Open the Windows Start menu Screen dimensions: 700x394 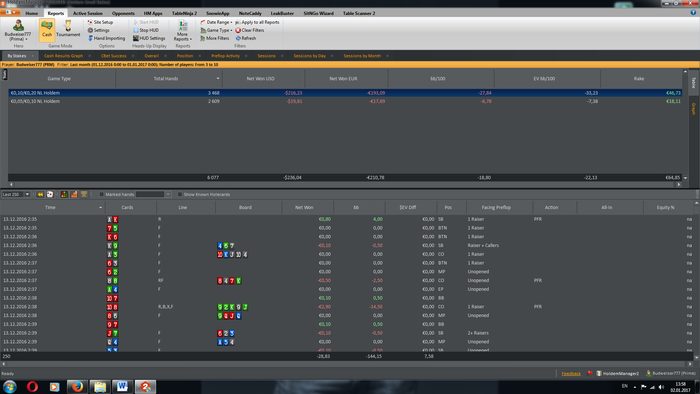pyautogui.click(x=9, y=386)
